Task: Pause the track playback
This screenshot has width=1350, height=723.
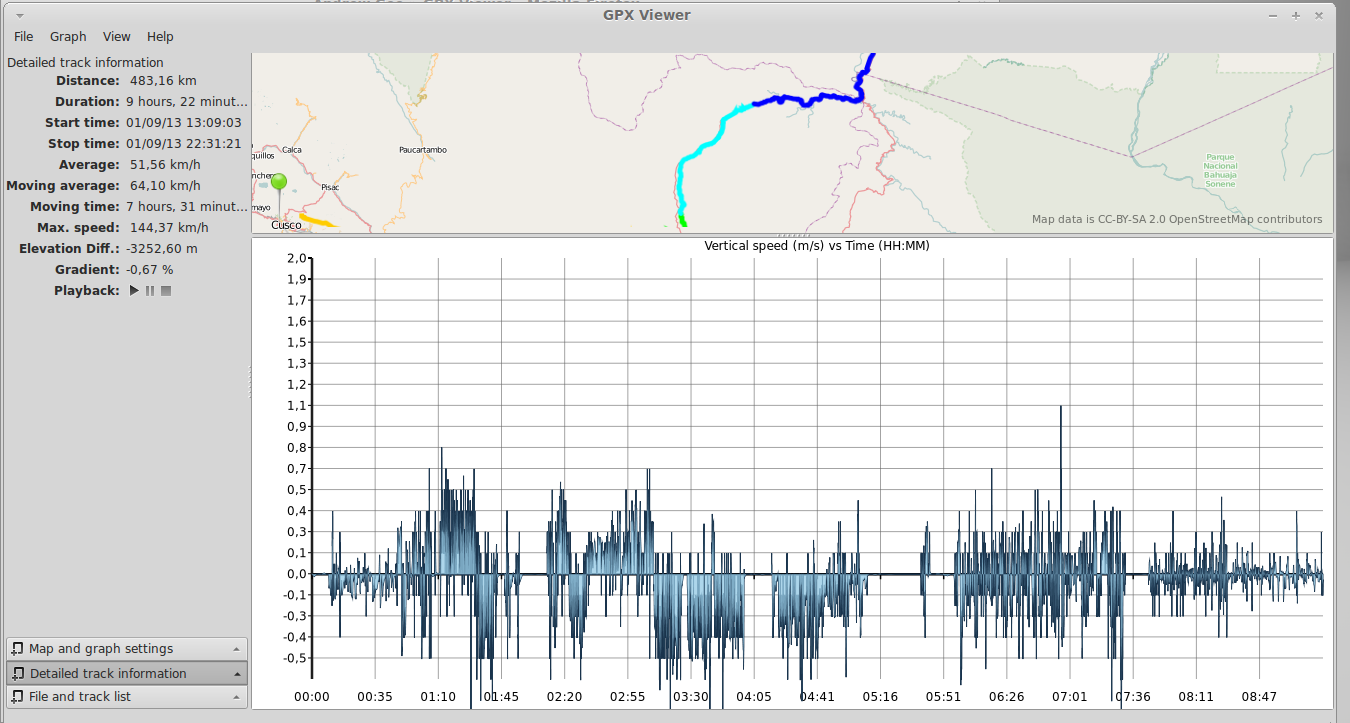Action: click(150, 291)
